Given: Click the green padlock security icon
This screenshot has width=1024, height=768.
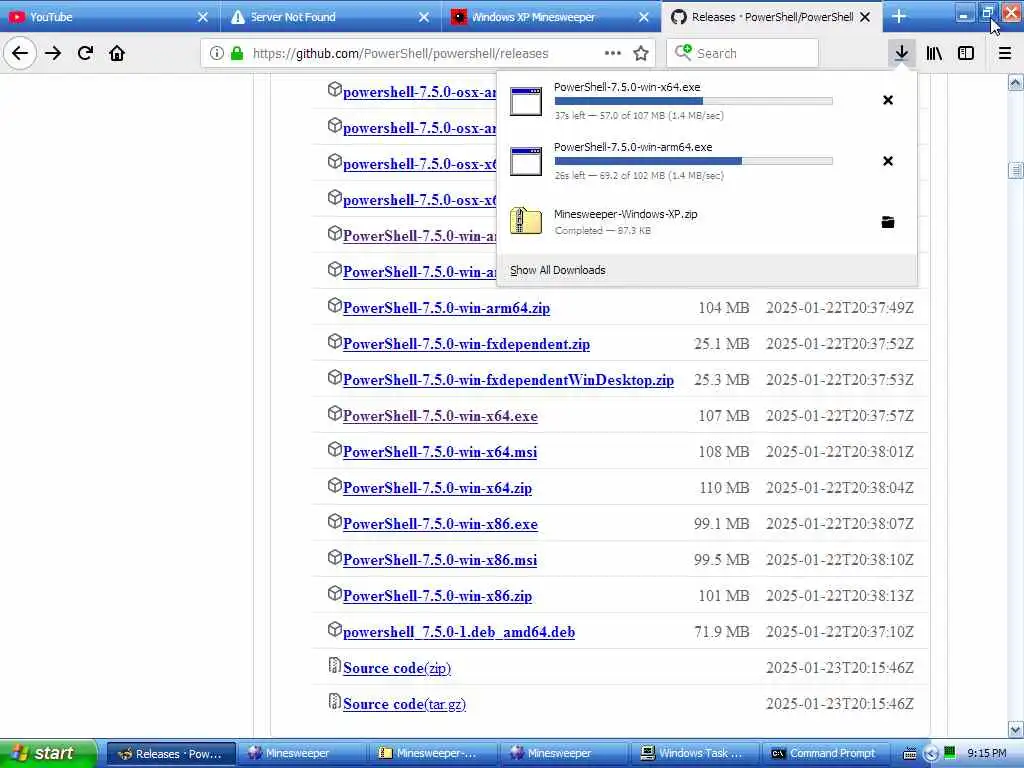Looking at the screenshot, I should [x=237, y=53].
